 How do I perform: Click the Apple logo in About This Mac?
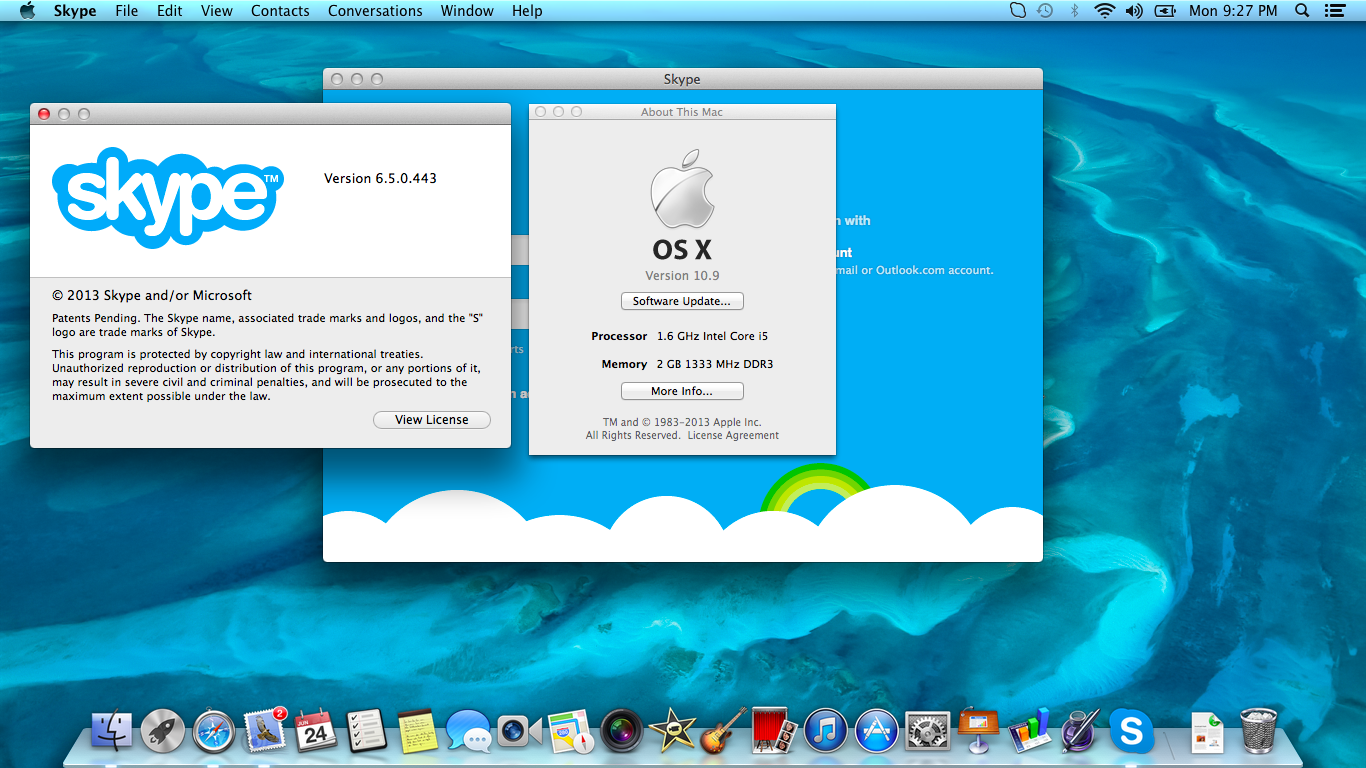click(x=682, y=189)
